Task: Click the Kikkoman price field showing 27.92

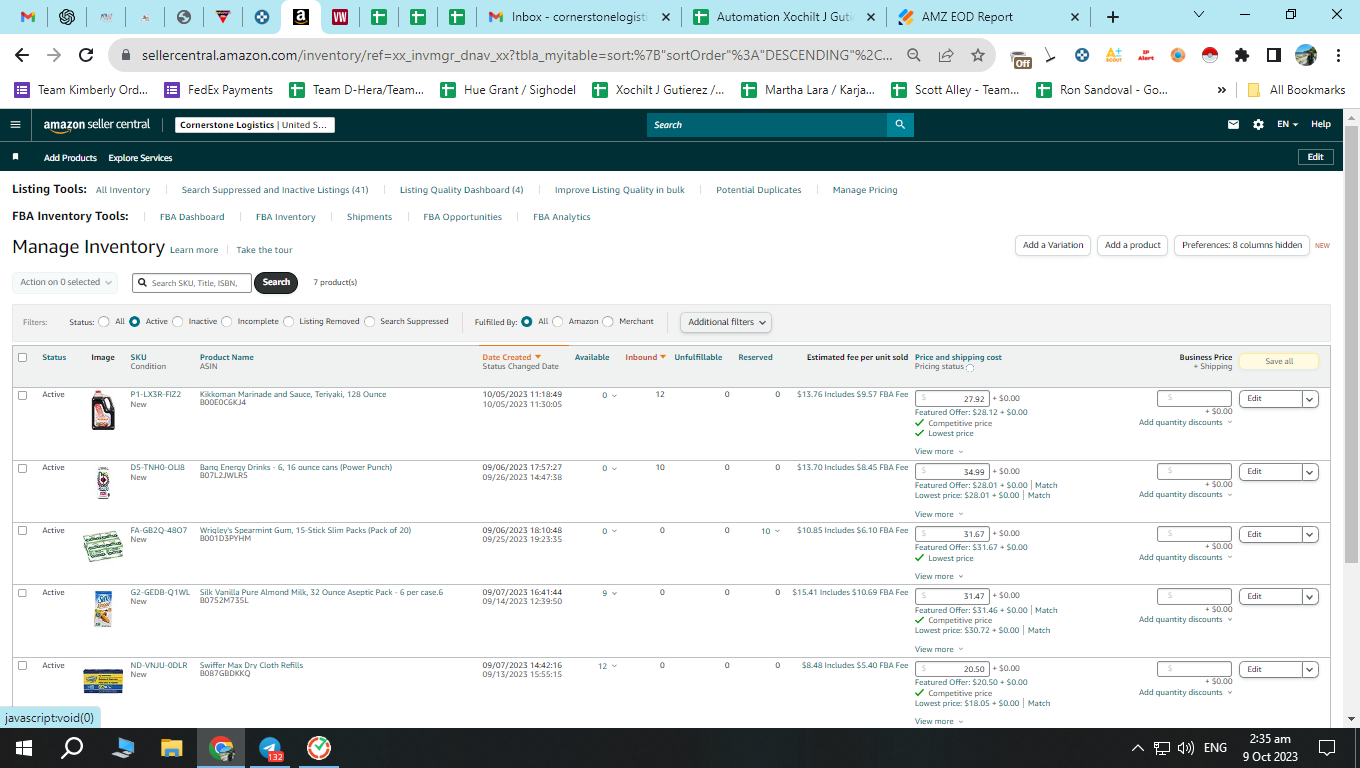Action: click(x=952, y=399)
